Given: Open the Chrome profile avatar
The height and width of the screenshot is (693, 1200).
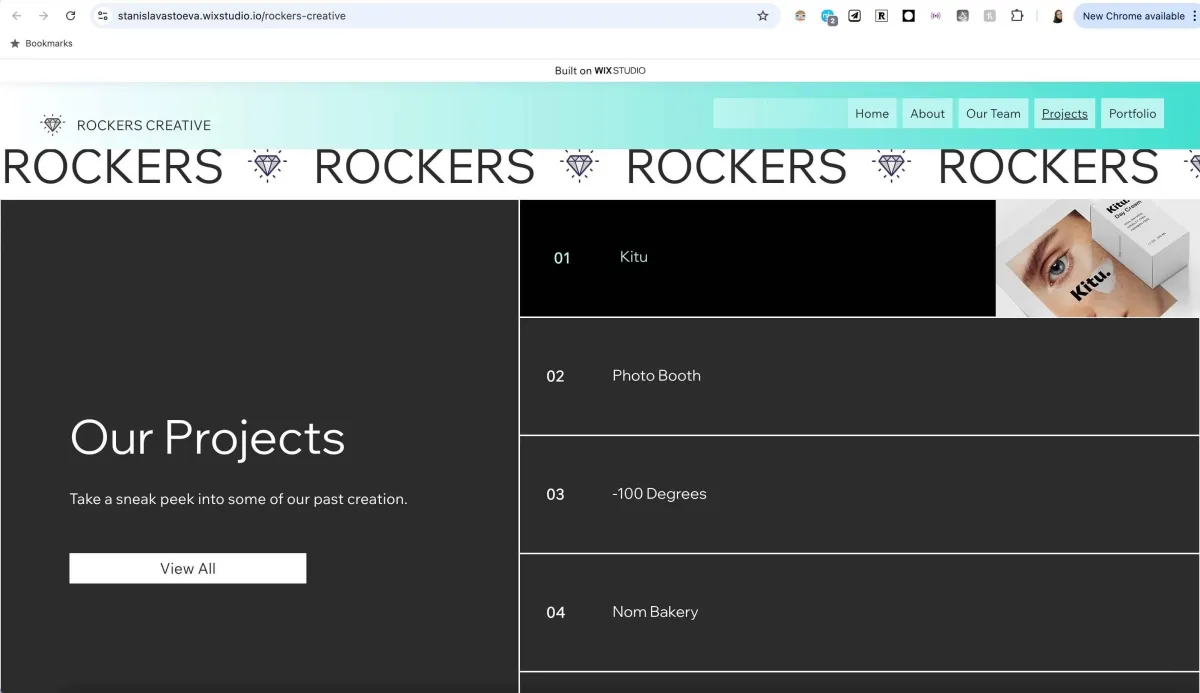Looking at the screenshot, I should (x=1057, y=16).
